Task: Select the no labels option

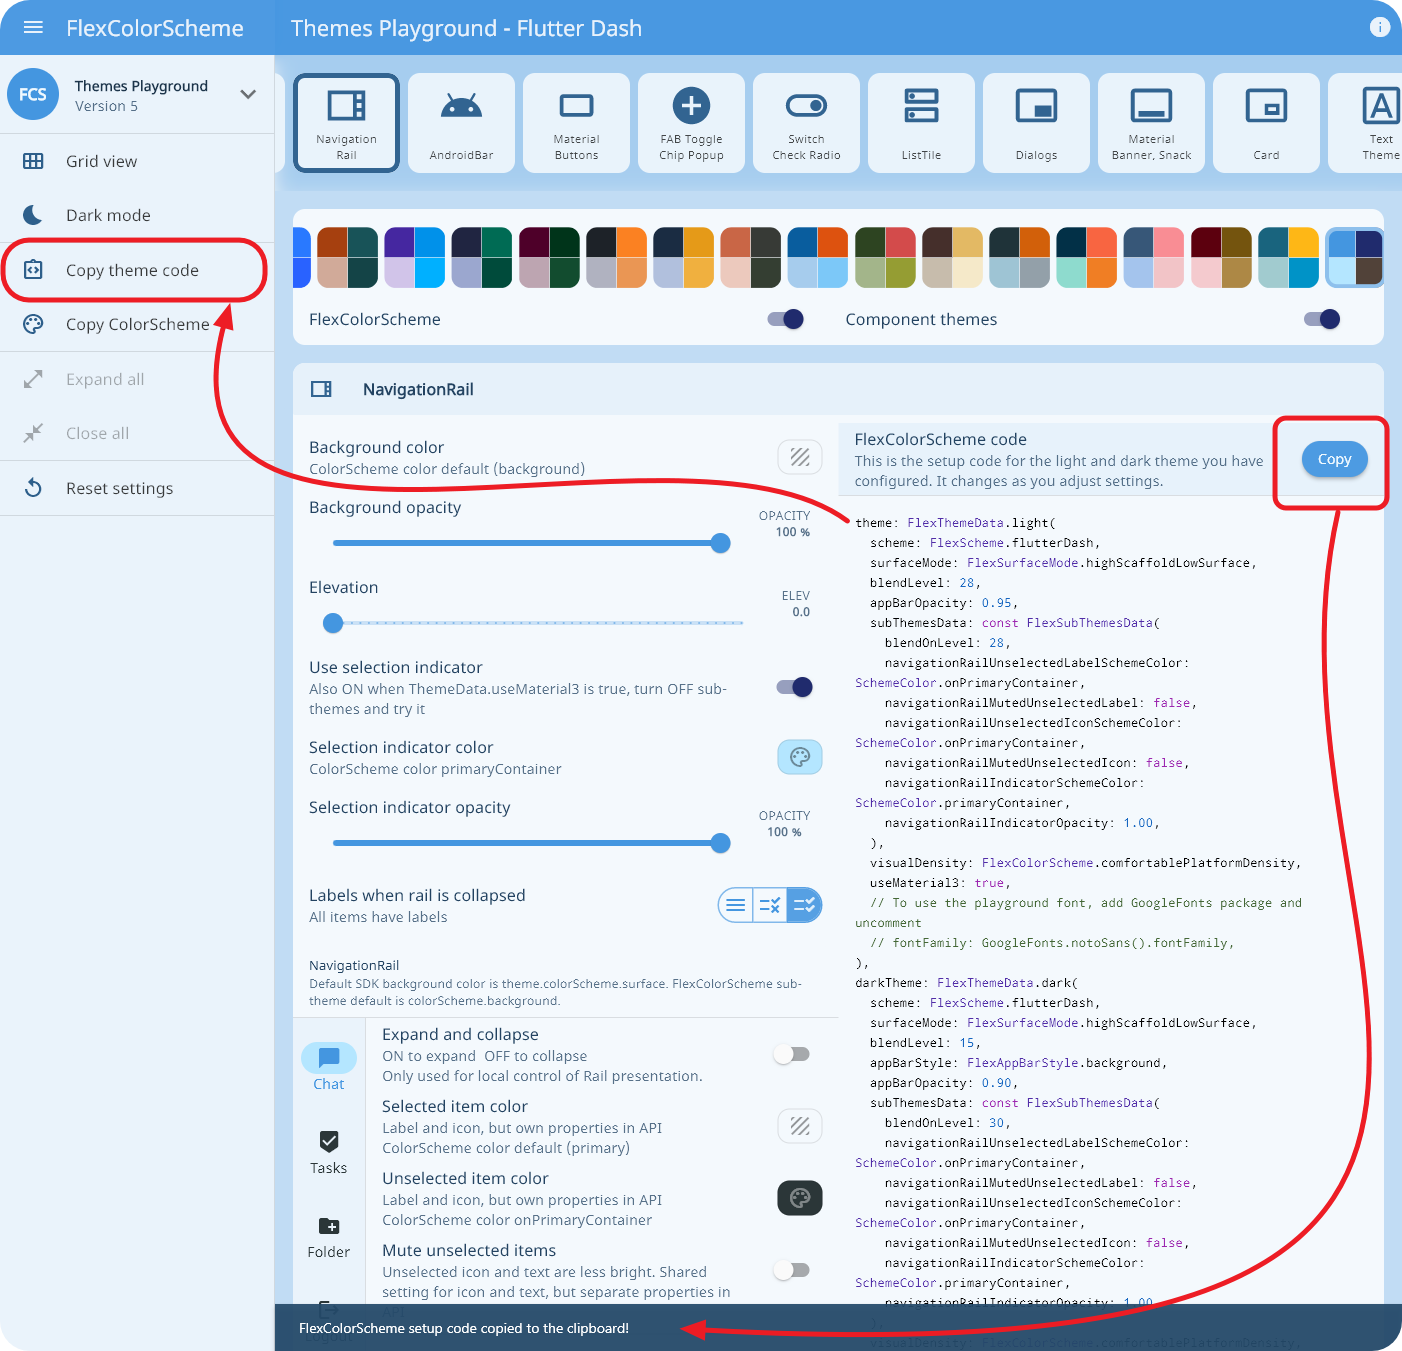Action: [x=736, y=905]
